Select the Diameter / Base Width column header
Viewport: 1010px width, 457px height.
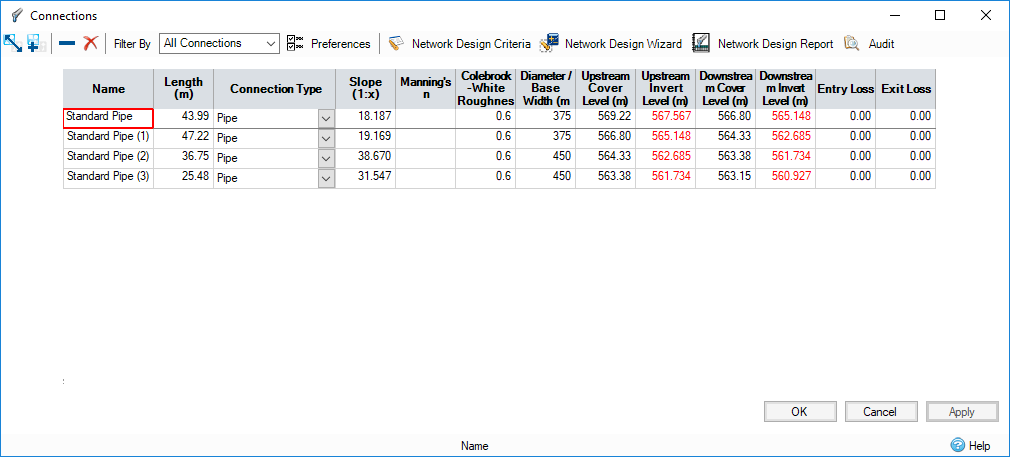546,89
